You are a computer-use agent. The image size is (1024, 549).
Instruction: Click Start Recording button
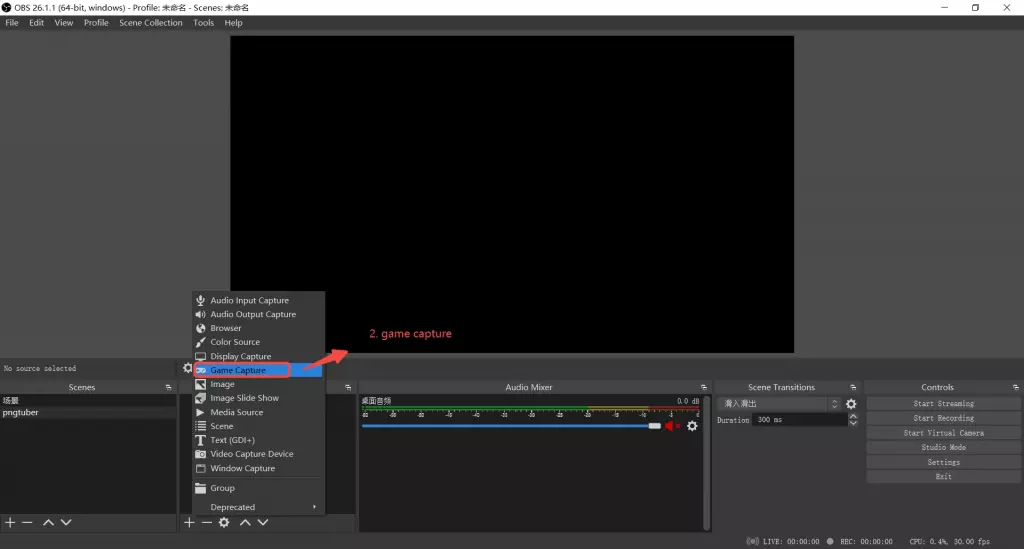point(943,418)
